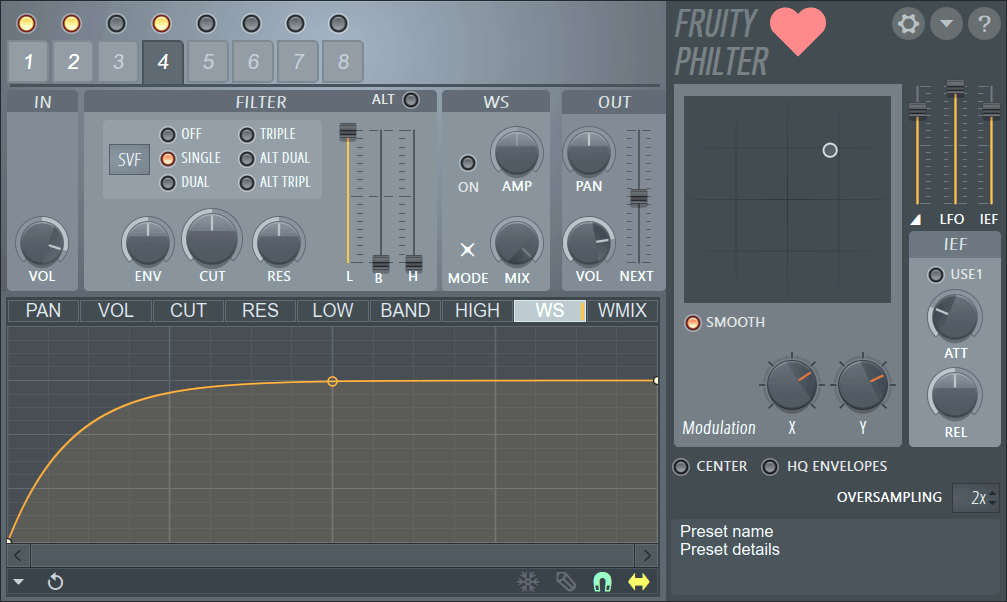Select preset slot 2
Screen dimensions: 1007x602
pos(72,61)
